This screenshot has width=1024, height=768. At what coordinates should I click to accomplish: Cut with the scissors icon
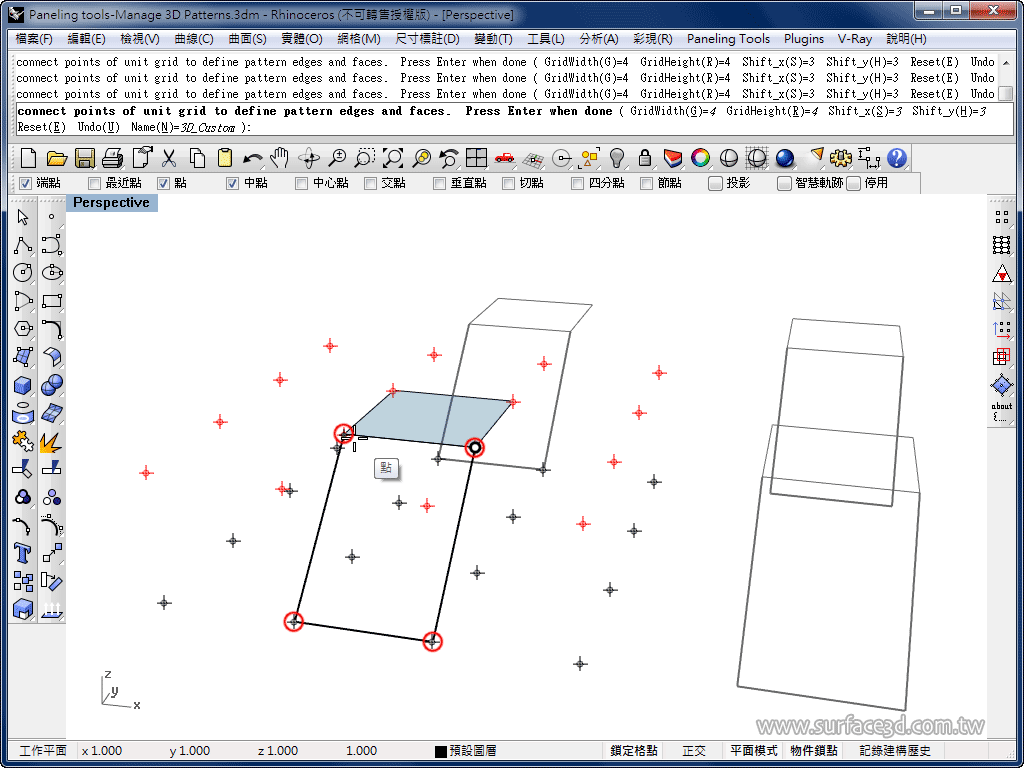(169, 158)
